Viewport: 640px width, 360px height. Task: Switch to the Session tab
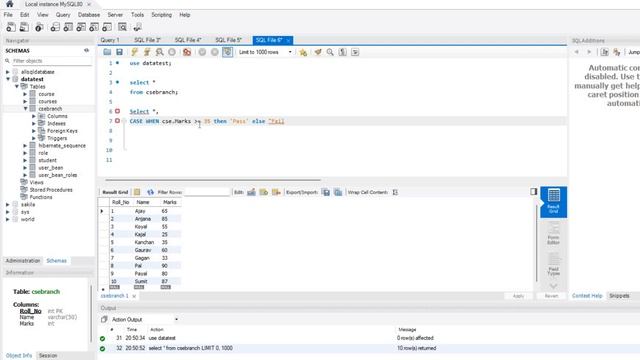pos(48,356)
